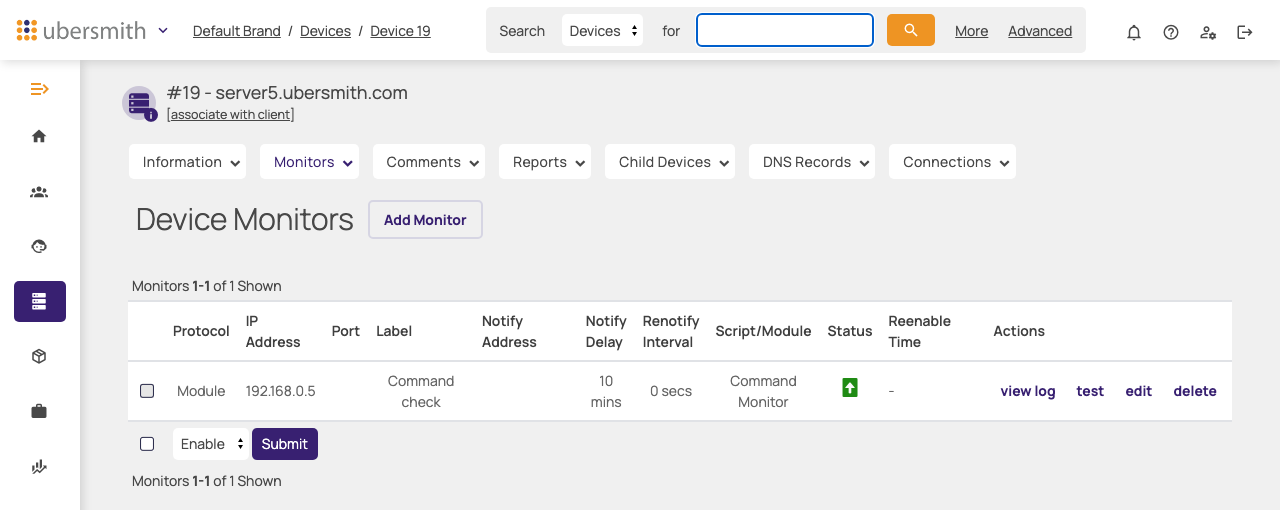Open the briefcase icon in the sidebar
The width and height of the screenshot is (1280, 510).
[39, 411]
